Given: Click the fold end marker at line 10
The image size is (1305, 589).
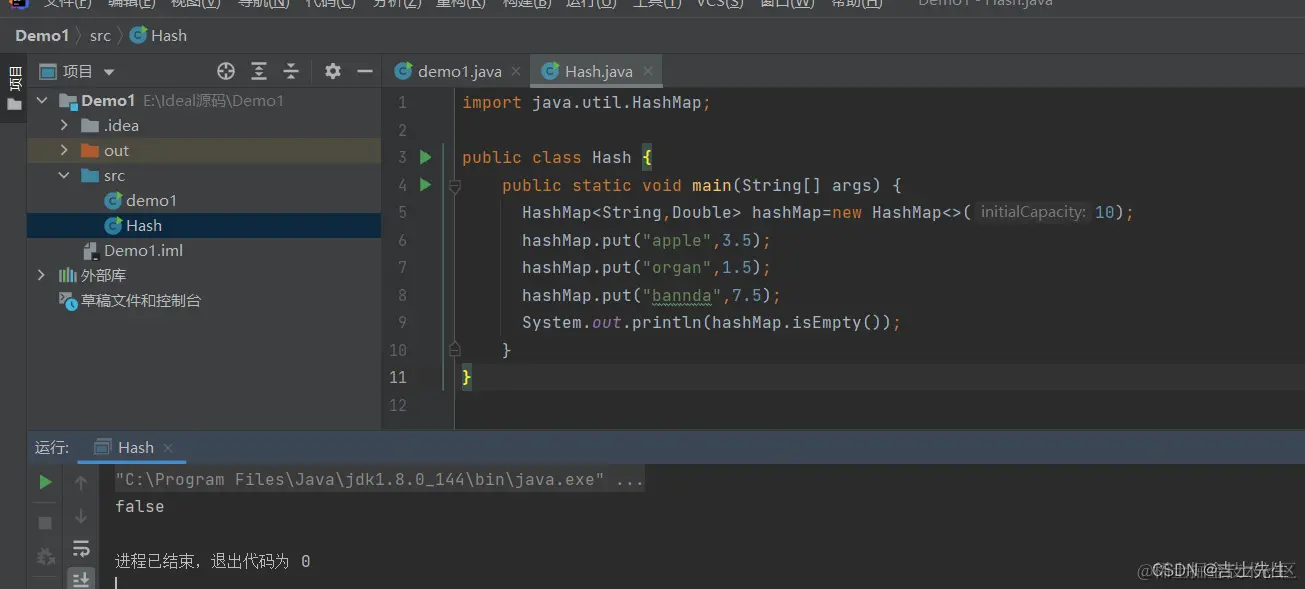Looking at the screenshot, I should click(x=454, y=349).
